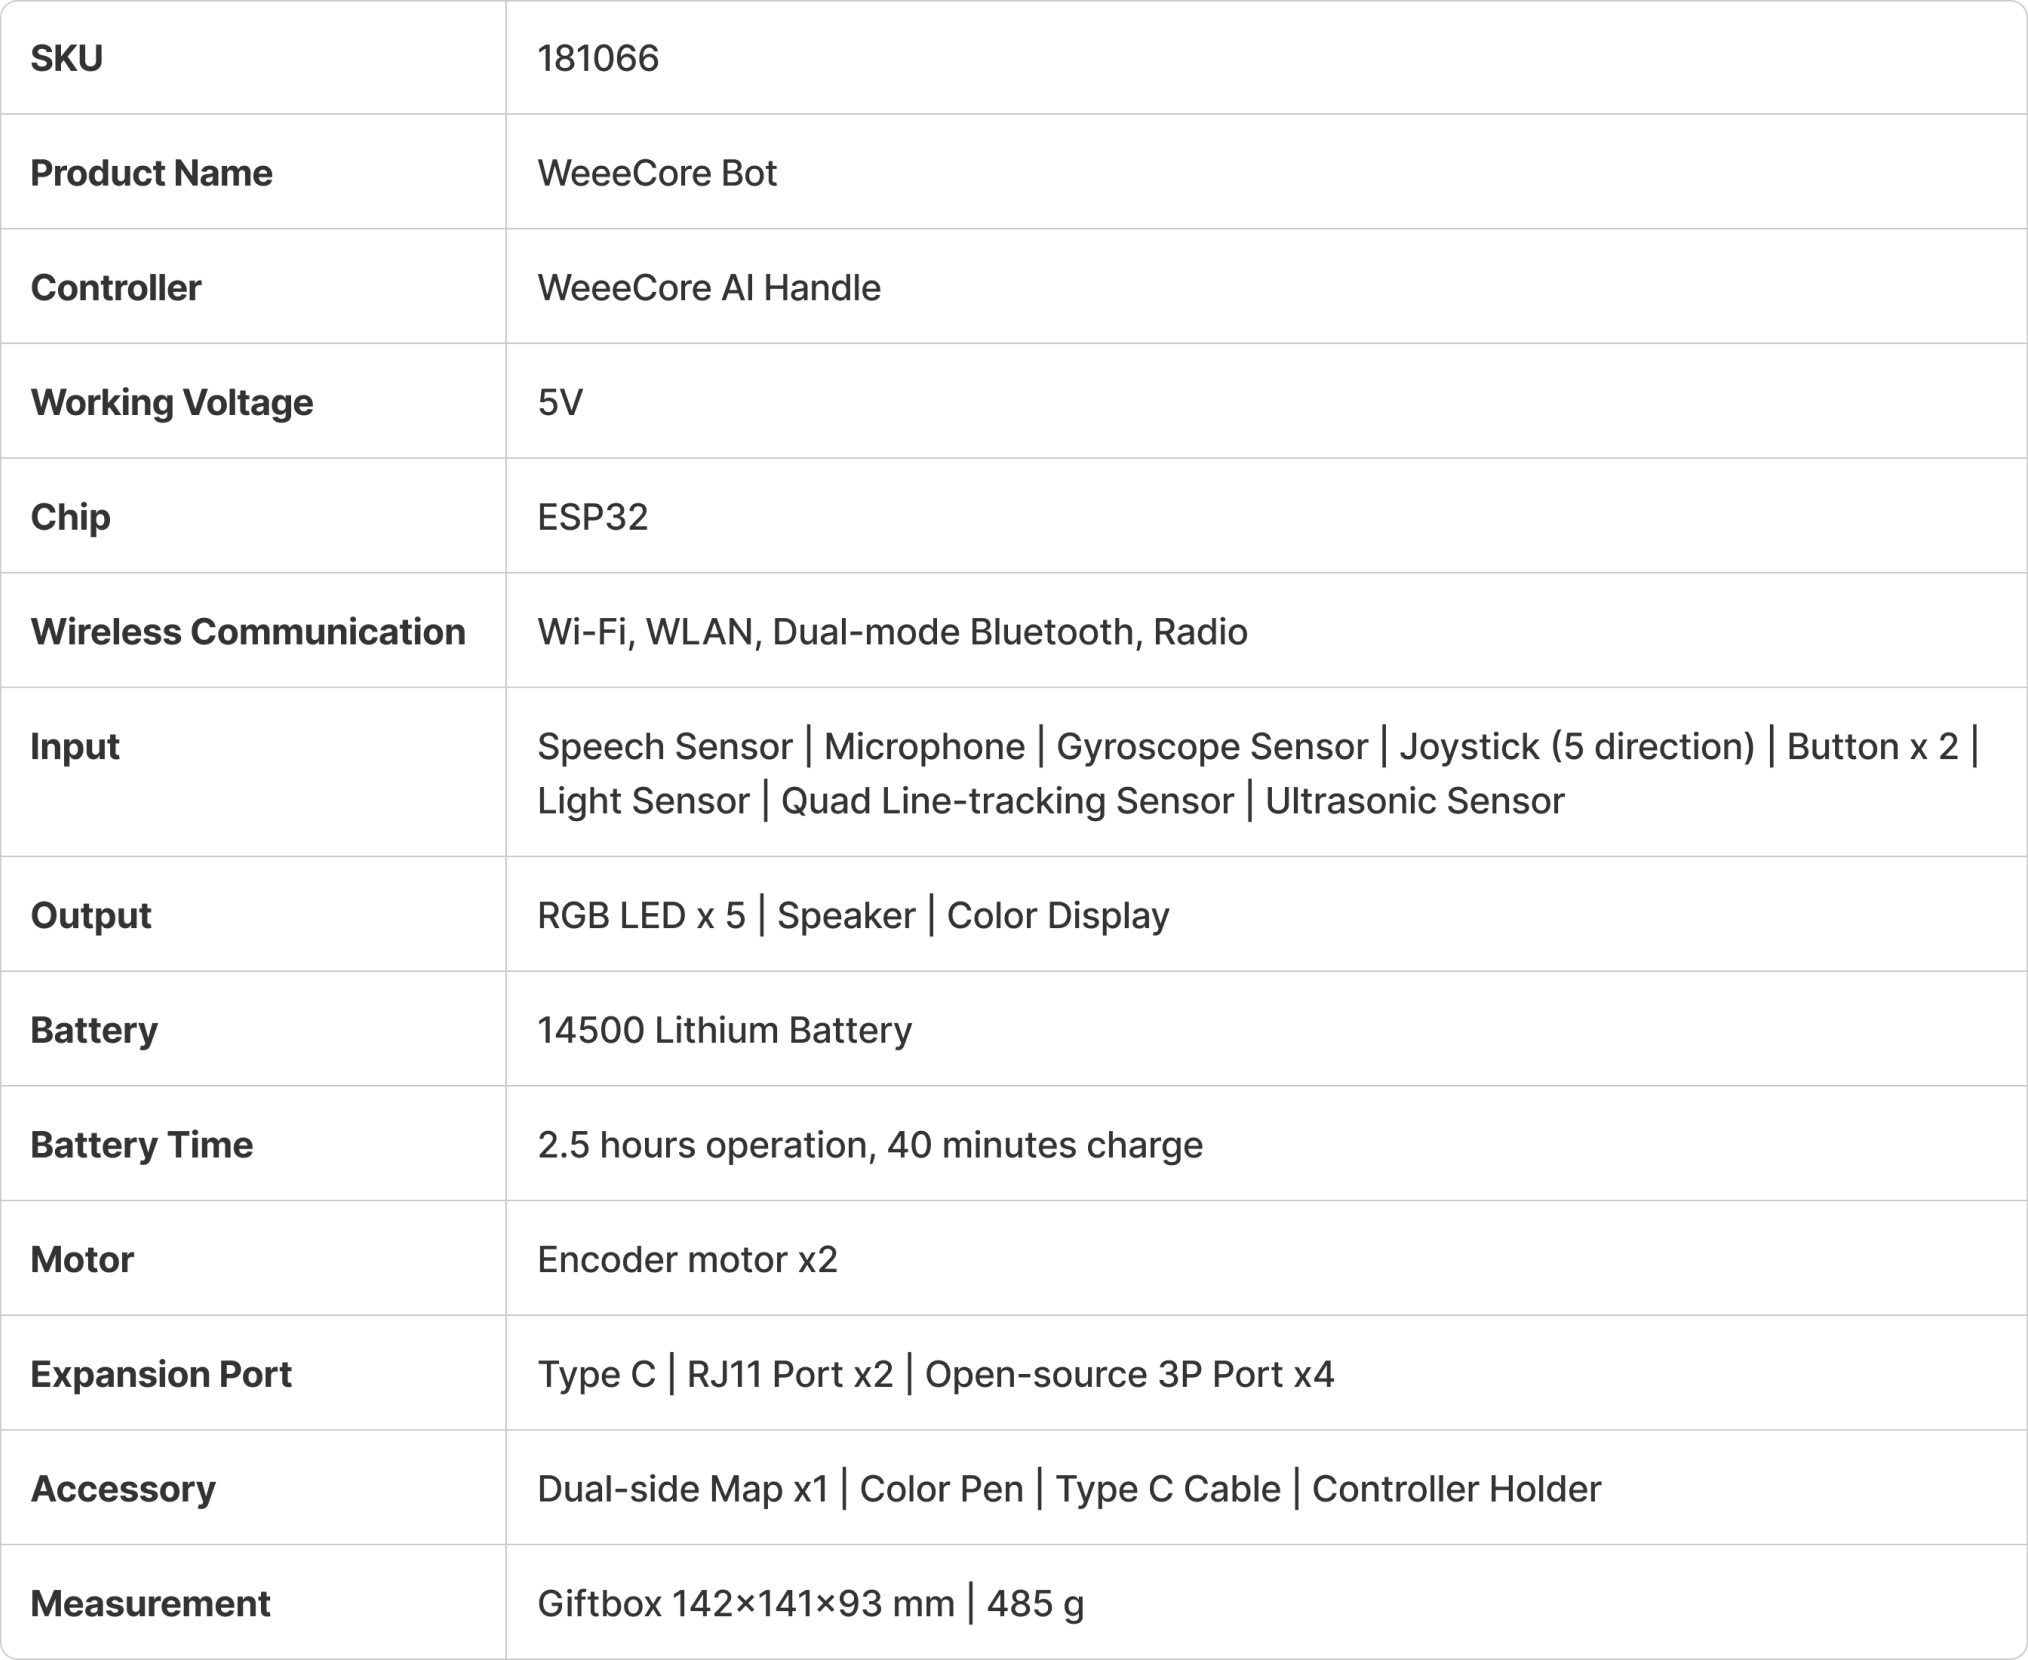Click the RGB LED x 5 text
2028x1660 pixels.
pos(641,916)
